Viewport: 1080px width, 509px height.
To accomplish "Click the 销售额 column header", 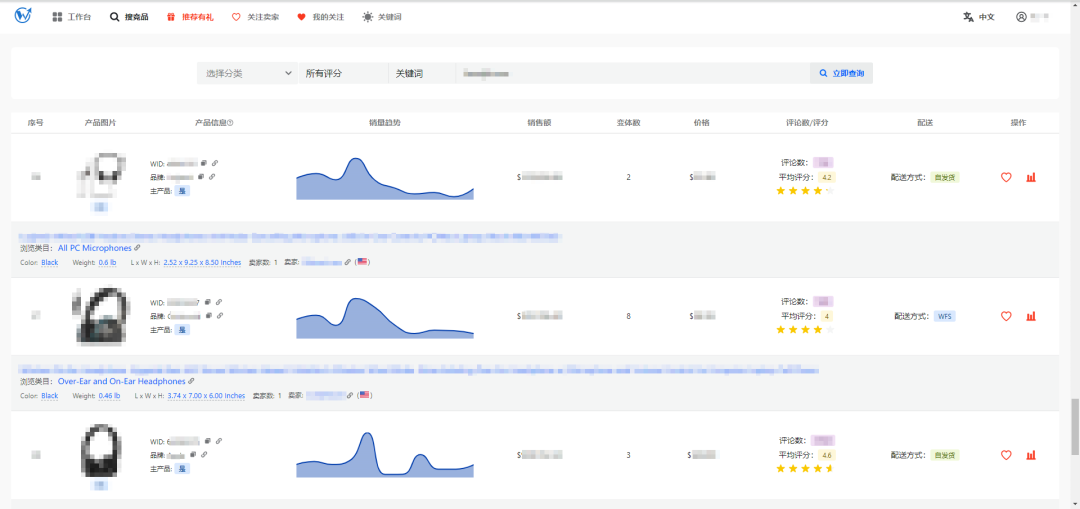I will (x=539, y=123).
